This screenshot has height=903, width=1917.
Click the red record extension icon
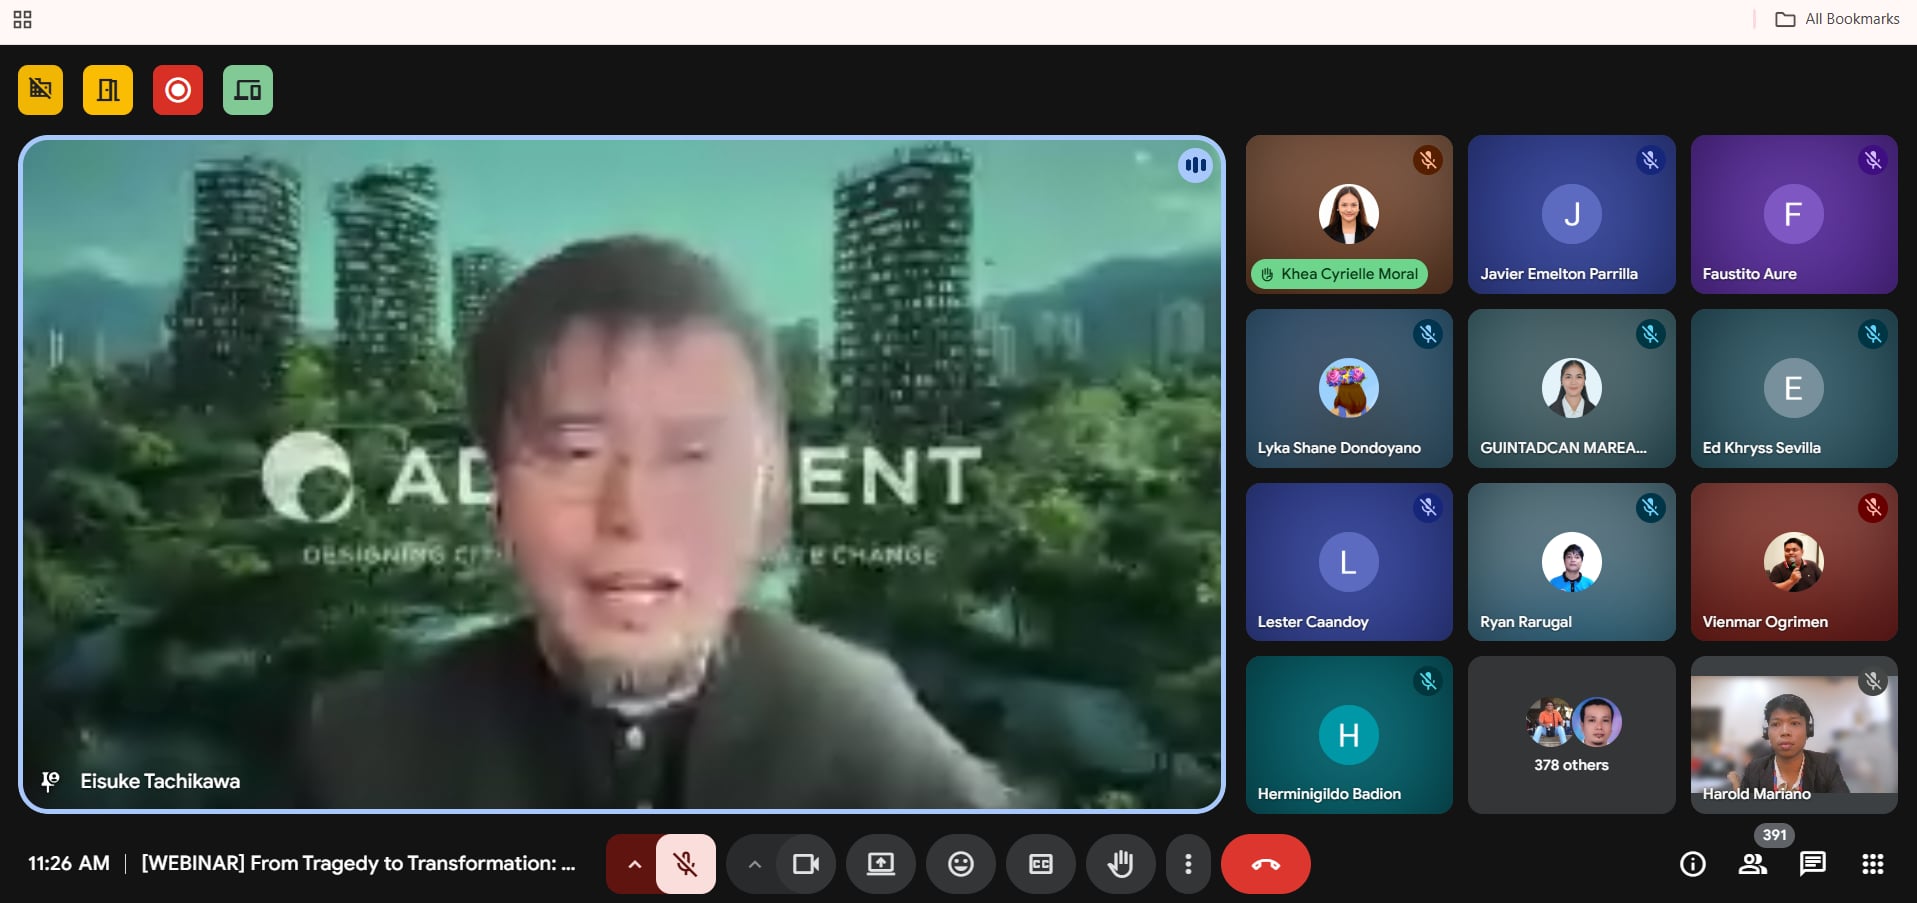click(x=178, y=90)
